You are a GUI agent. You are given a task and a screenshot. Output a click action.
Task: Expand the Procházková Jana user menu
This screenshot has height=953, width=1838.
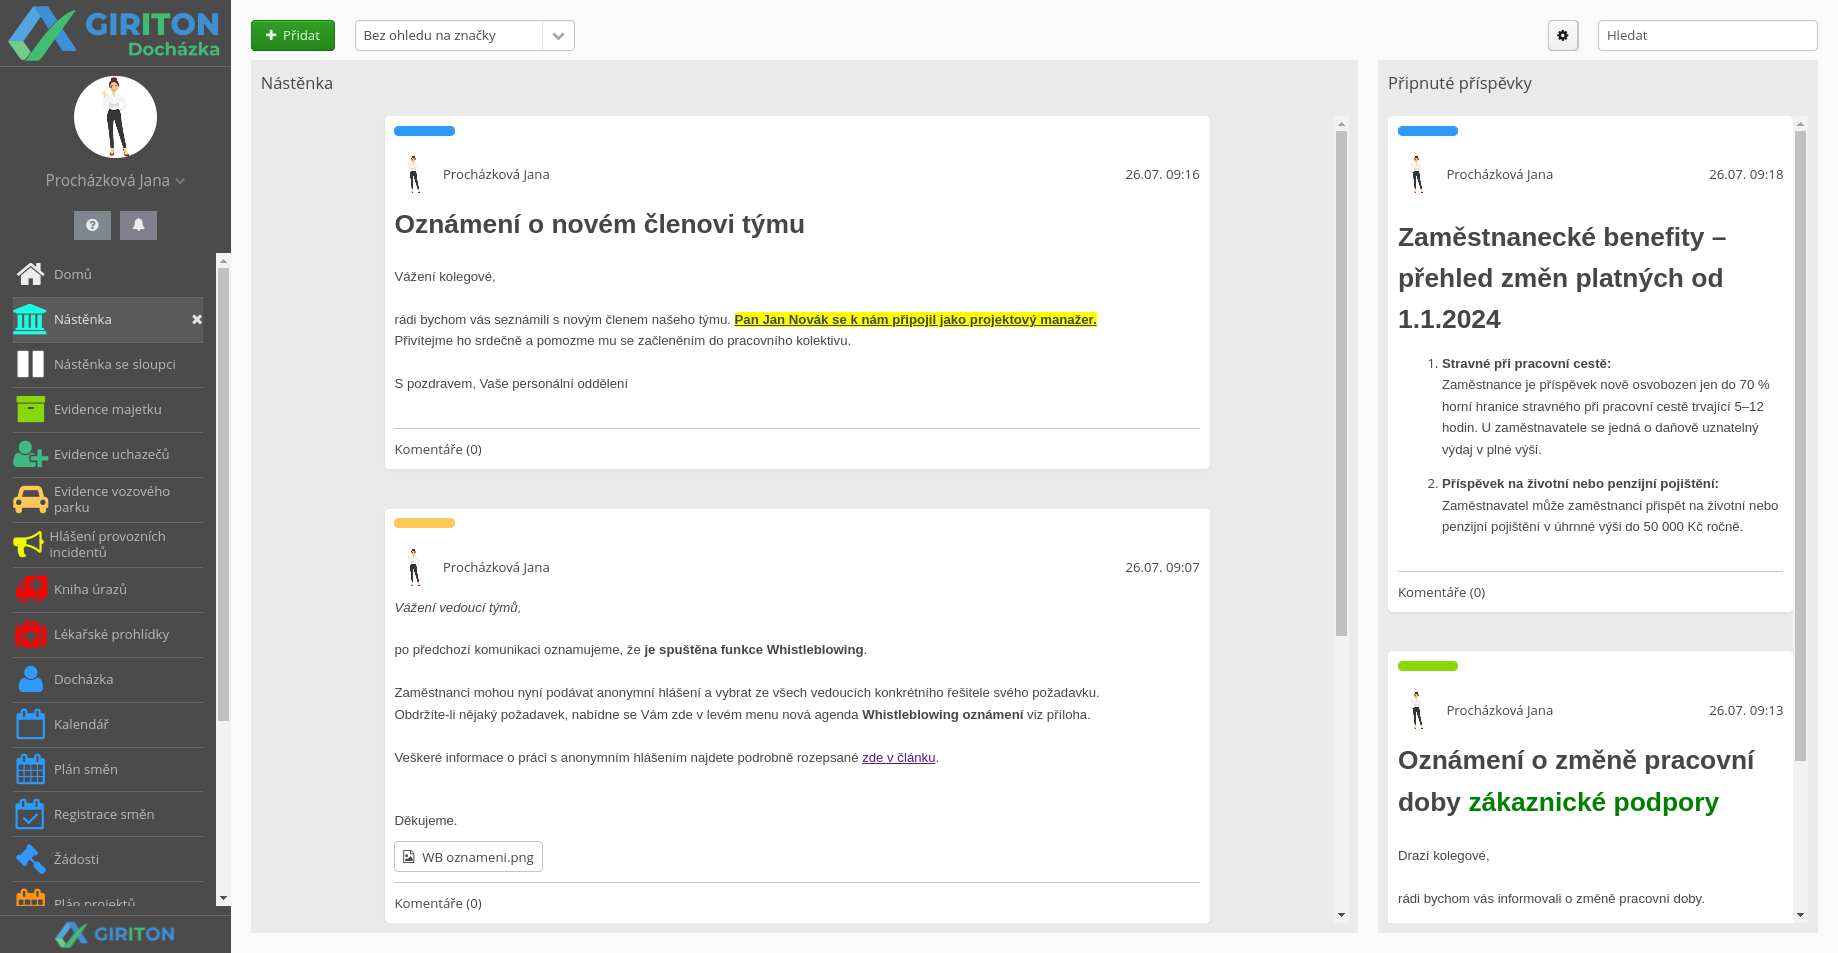115,181
